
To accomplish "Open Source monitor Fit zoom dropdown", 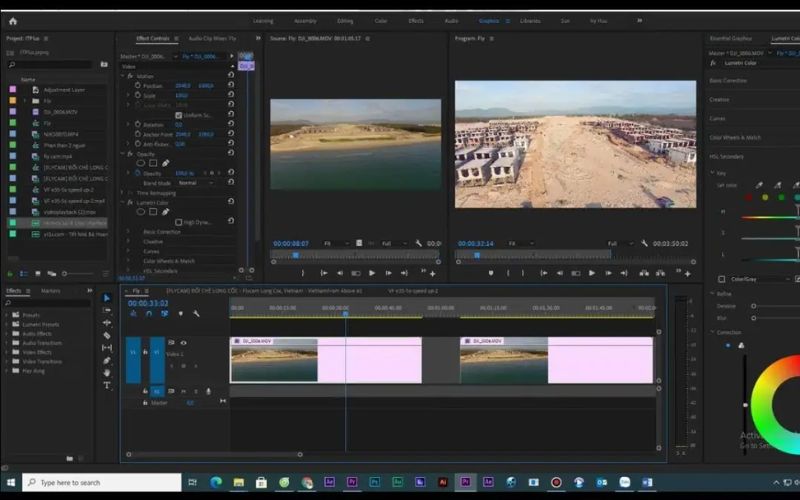I will point(336,243).
